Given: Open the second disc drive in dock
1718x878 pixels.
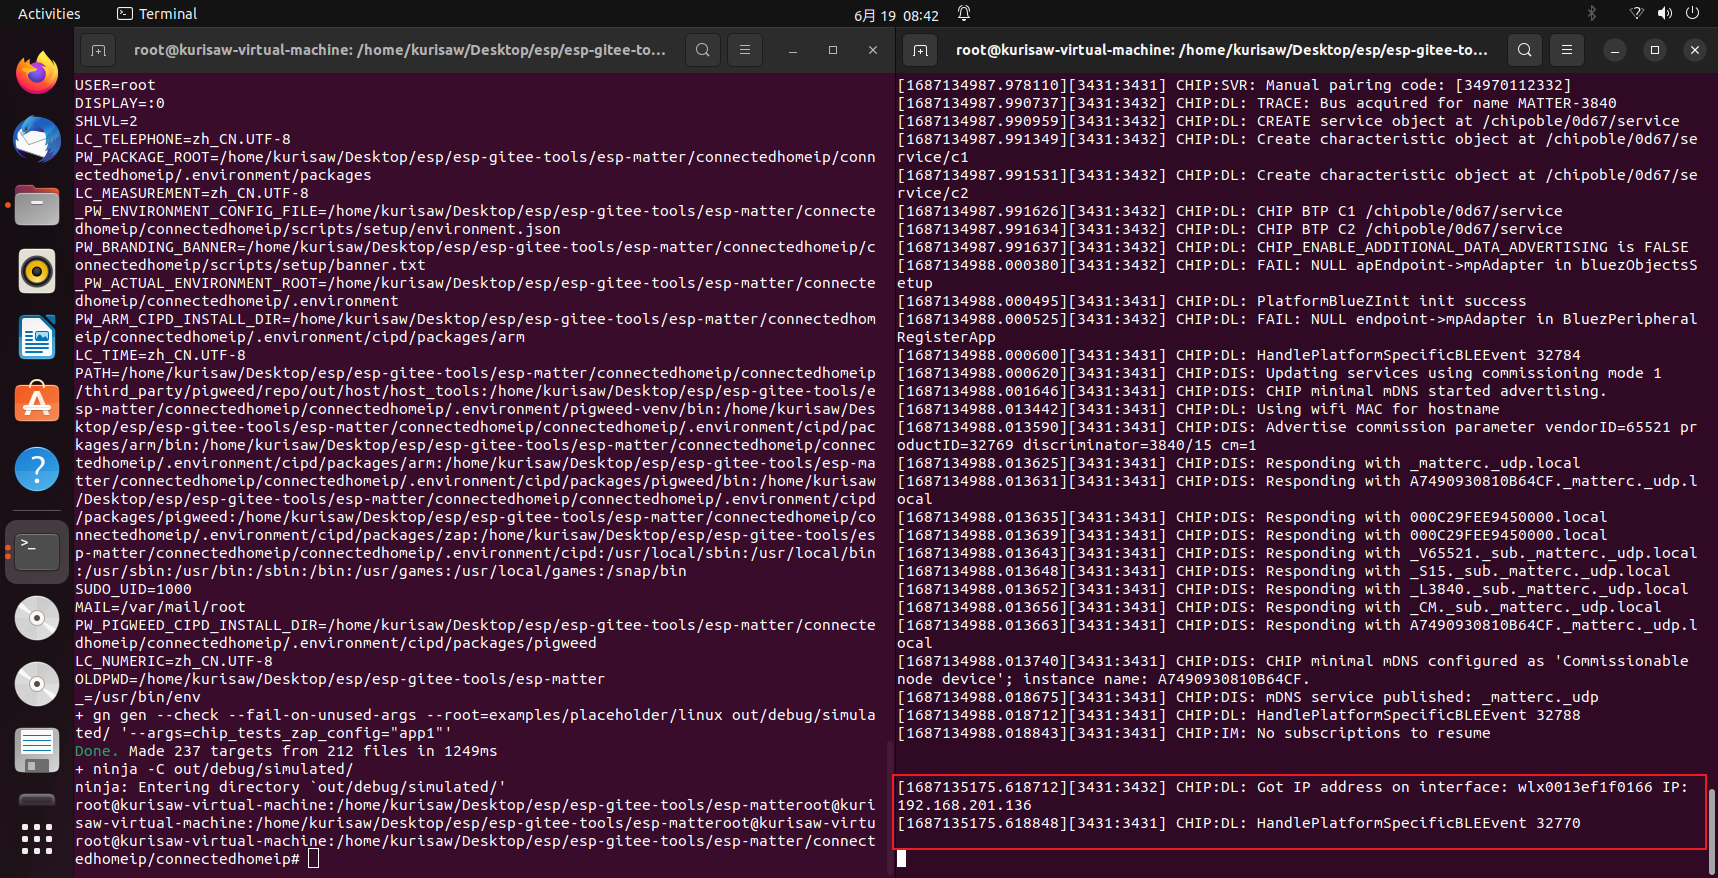Looking at the screenshot, I should click(37, 684).
